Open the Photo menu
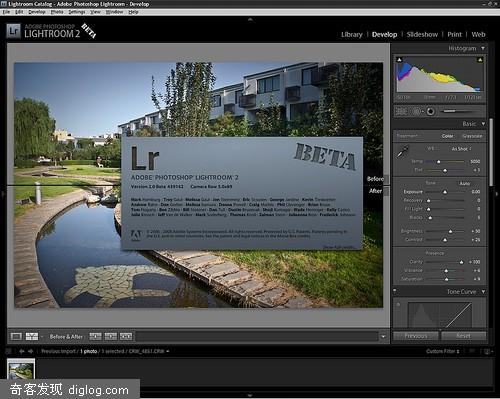This screenshot has width=500, height=399. click(57, 12)
